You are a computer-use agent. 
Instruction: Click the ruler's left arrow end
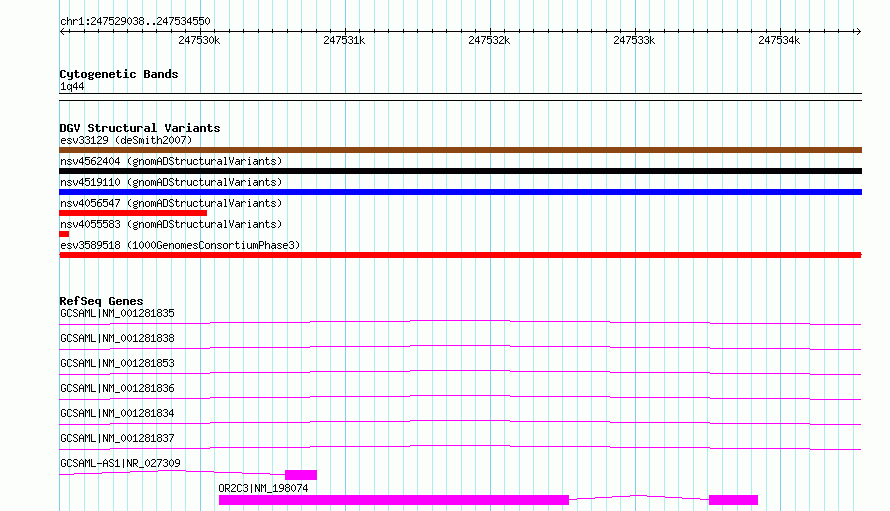[x=62, y=31]
